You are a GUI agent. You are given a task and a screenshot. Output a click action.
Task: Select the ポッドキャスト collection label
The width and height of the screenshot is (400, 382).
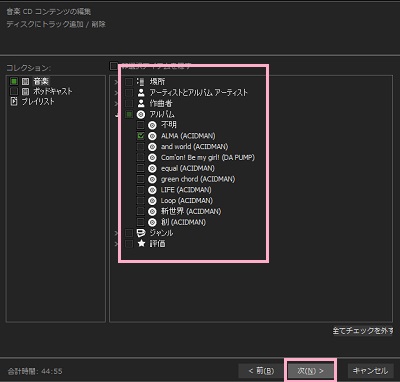[x=53, y=91]
